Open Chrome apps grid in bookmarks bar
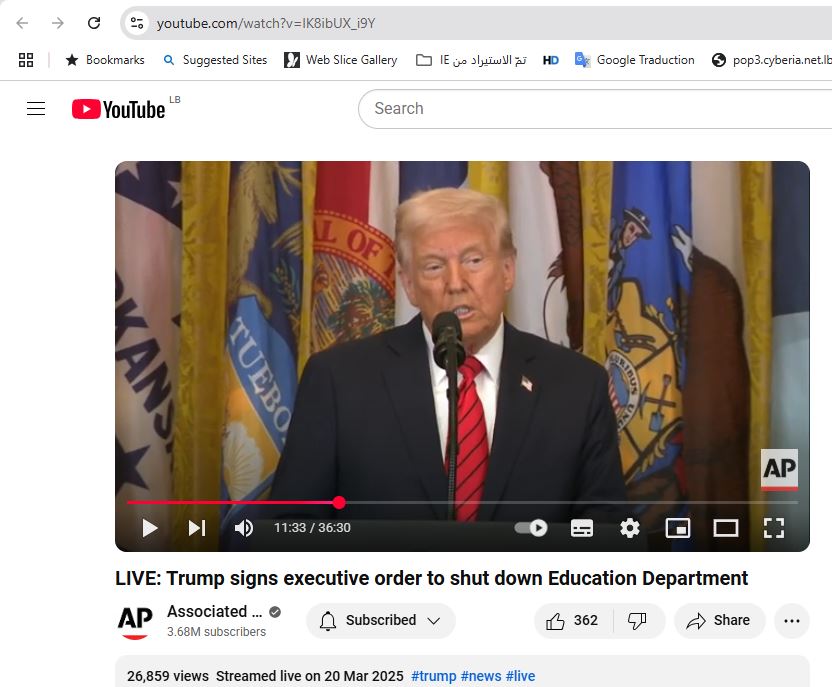 point(26,60)
